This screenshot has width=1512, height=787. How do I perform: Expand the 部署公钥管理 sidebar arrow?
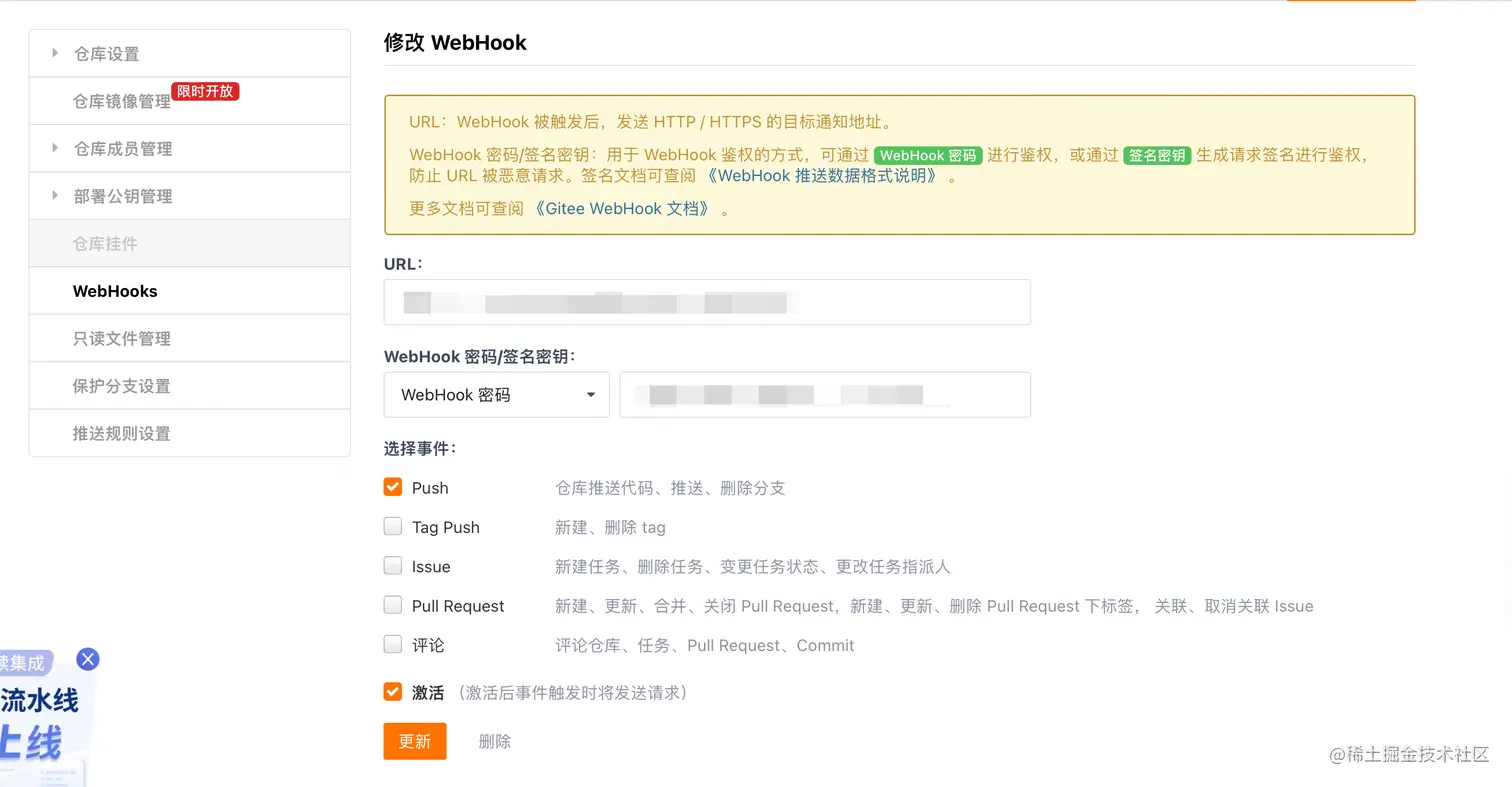55,195
